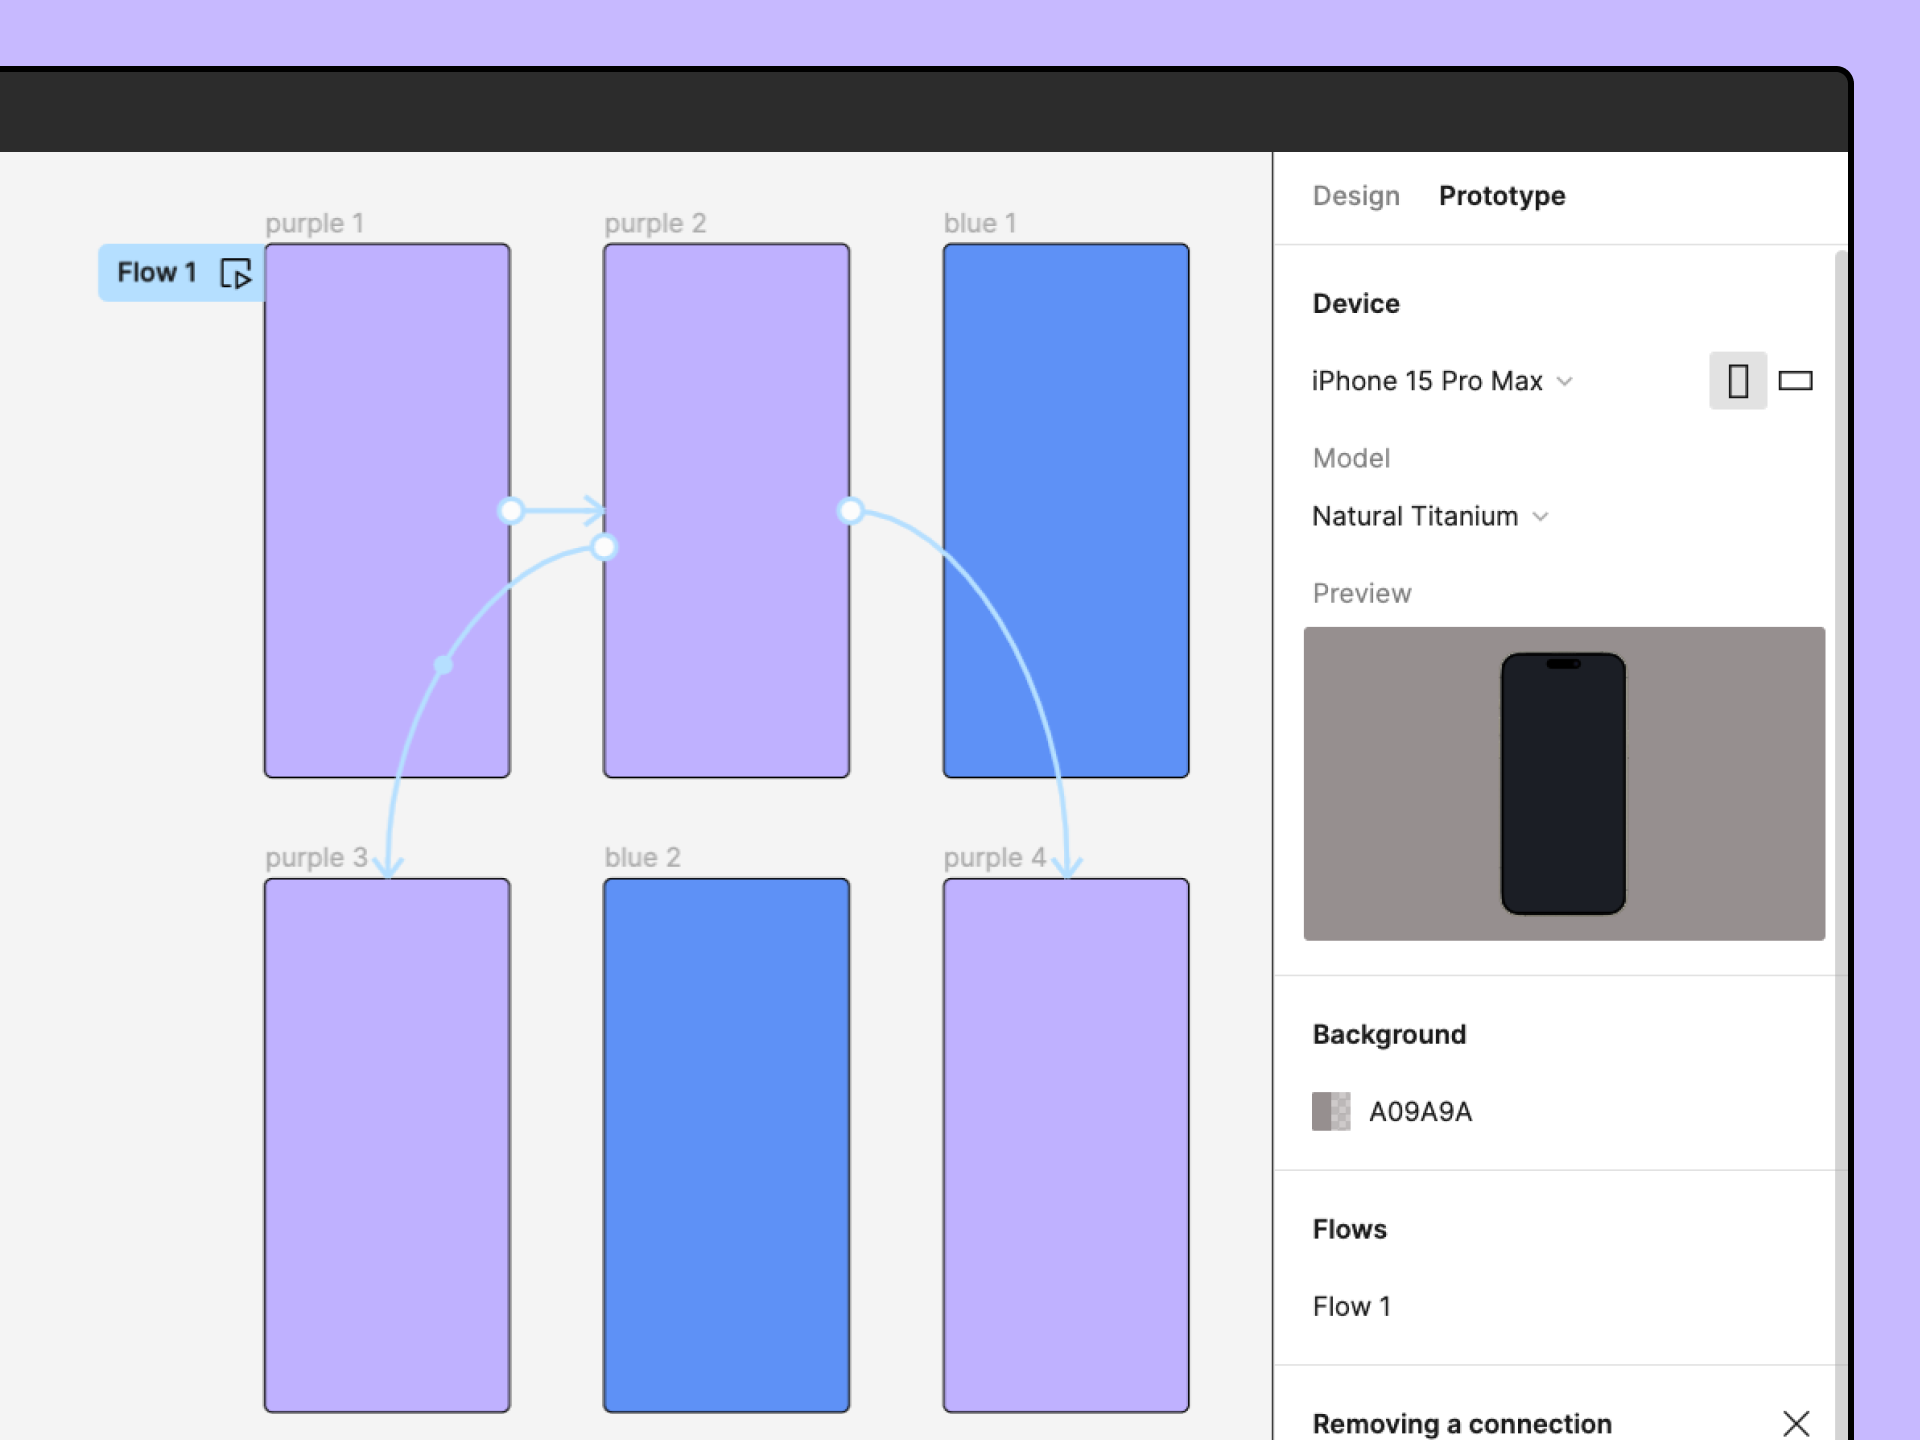Click the purple 3 frame title
This screenshot has height=1440, width=1920.
click(316, 858)
